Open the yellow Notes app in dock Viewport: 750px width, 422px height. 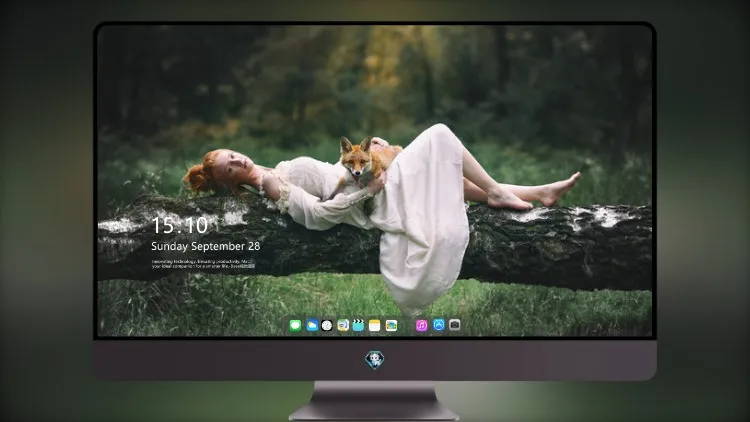(x=375, y=325)
